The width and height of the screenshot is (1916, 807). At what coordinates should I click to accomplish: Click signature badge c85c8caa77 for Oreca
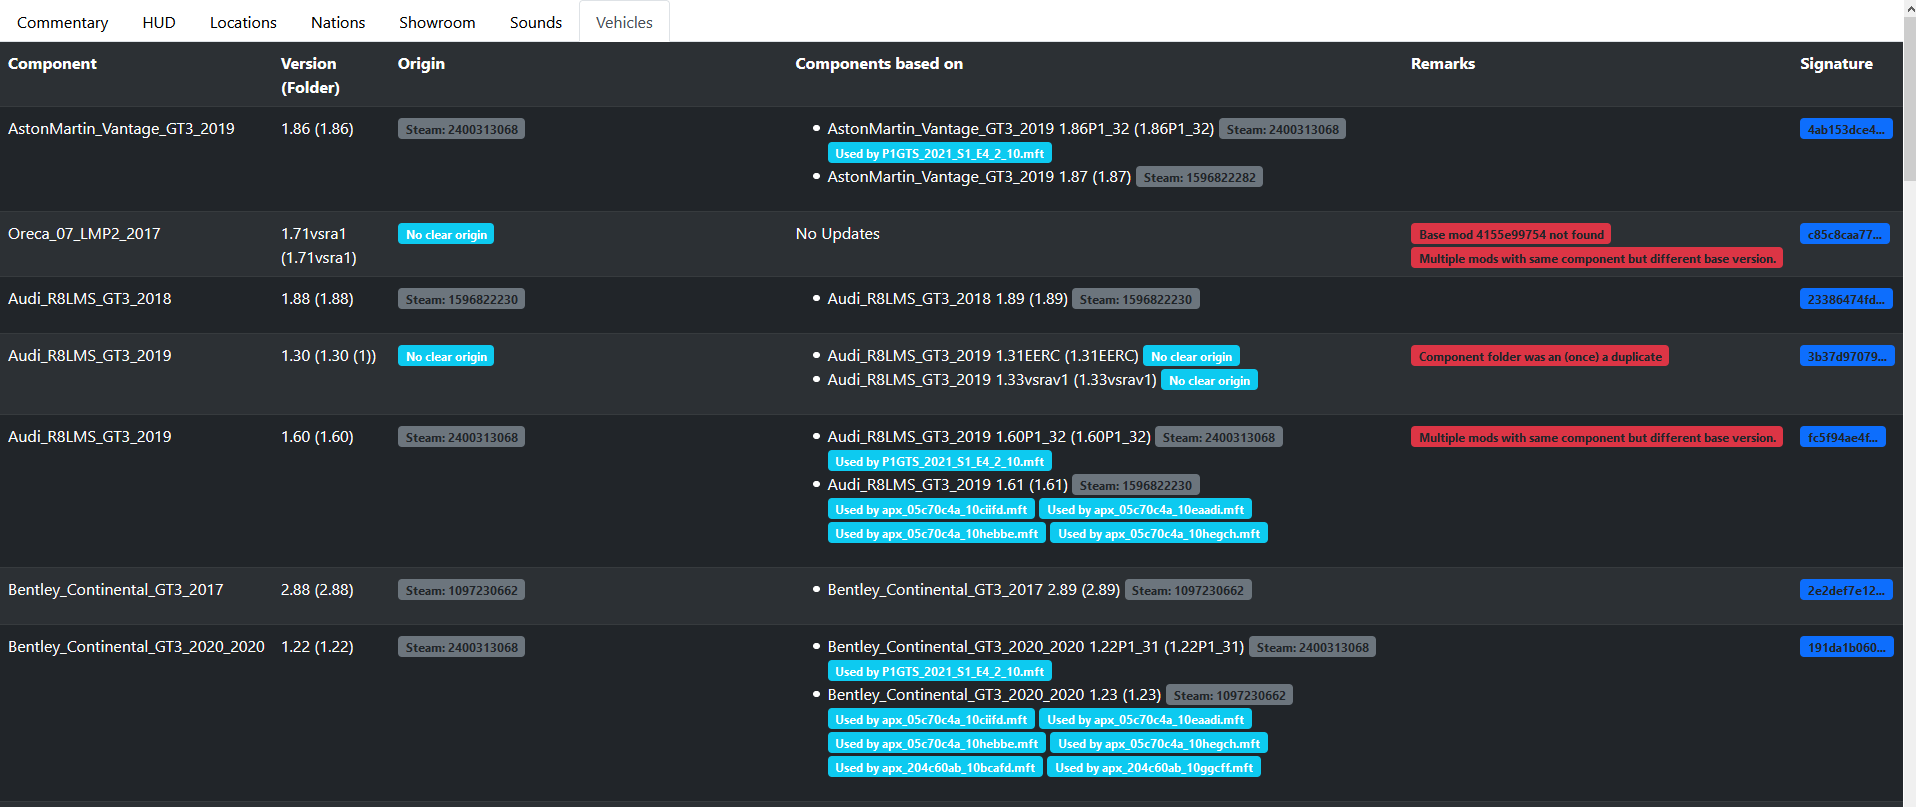(x=1844, y=234)
